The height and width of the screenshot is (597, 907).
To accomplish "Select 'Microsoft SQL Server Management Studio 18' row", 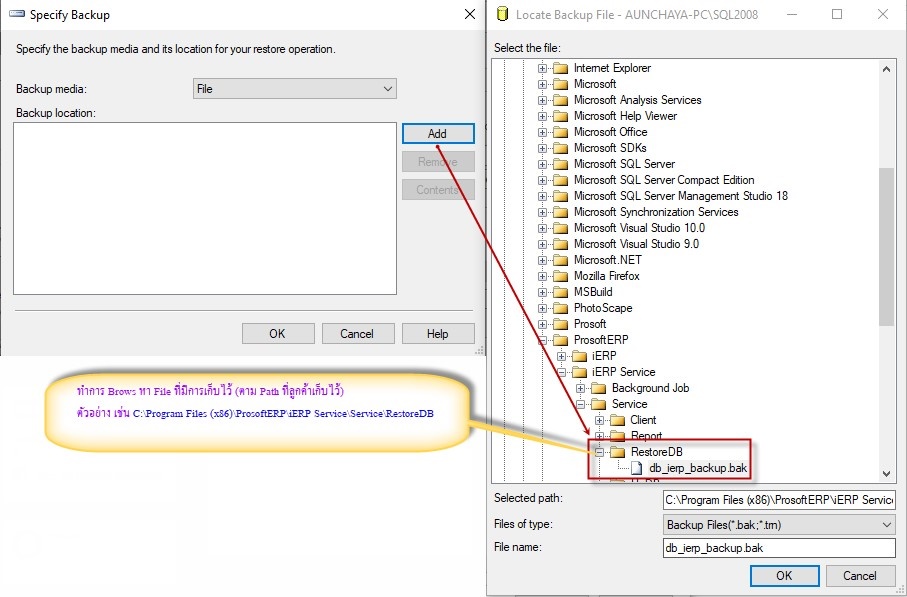I will click(x=681, y=196).
